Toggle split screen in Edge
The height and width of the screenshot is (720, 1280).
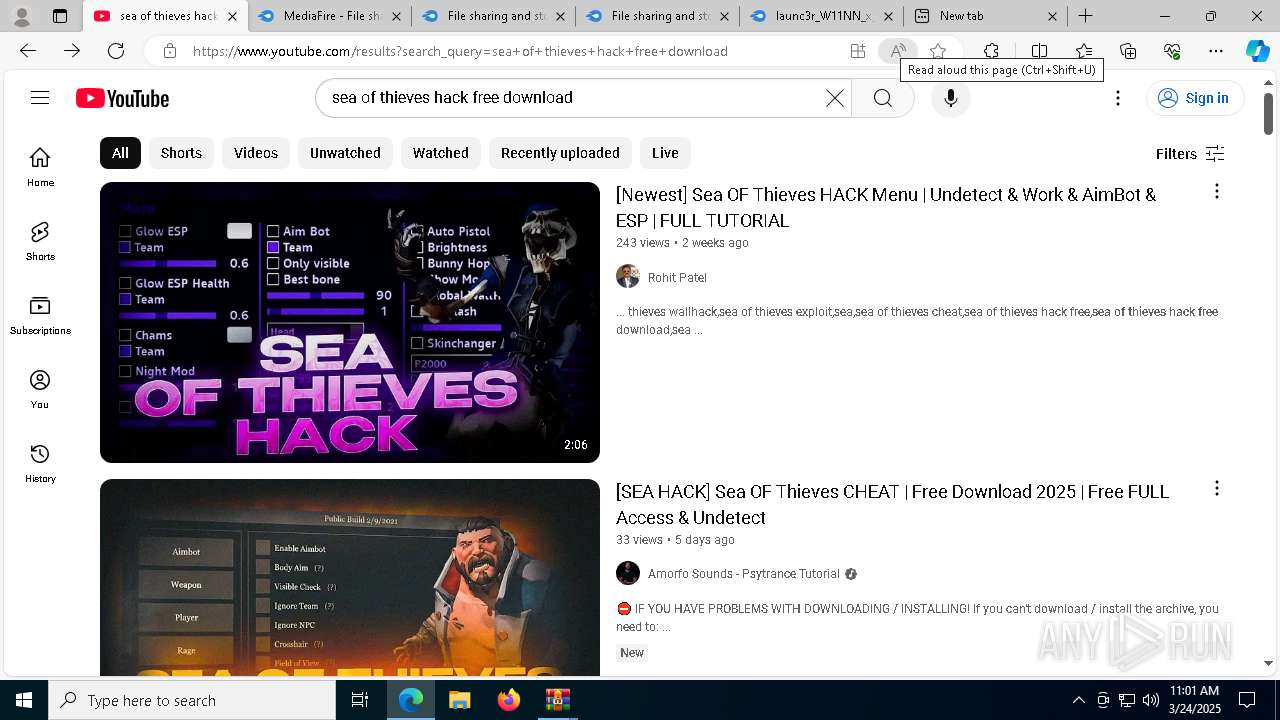(1039, 51)
